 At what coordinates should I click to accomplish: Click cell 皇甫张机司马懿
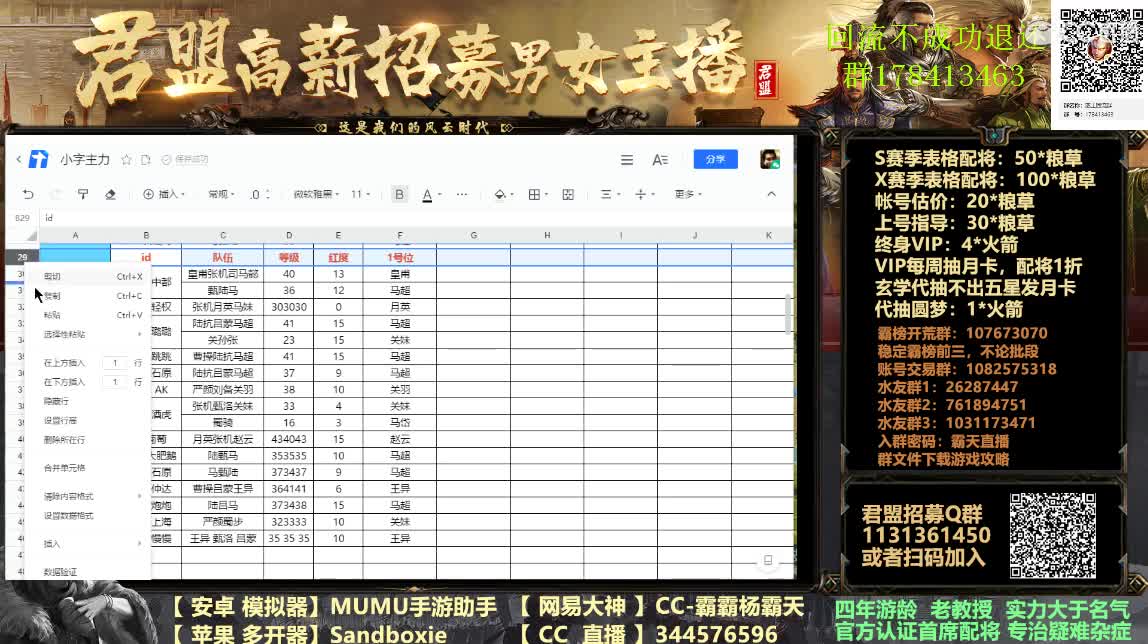223,274
